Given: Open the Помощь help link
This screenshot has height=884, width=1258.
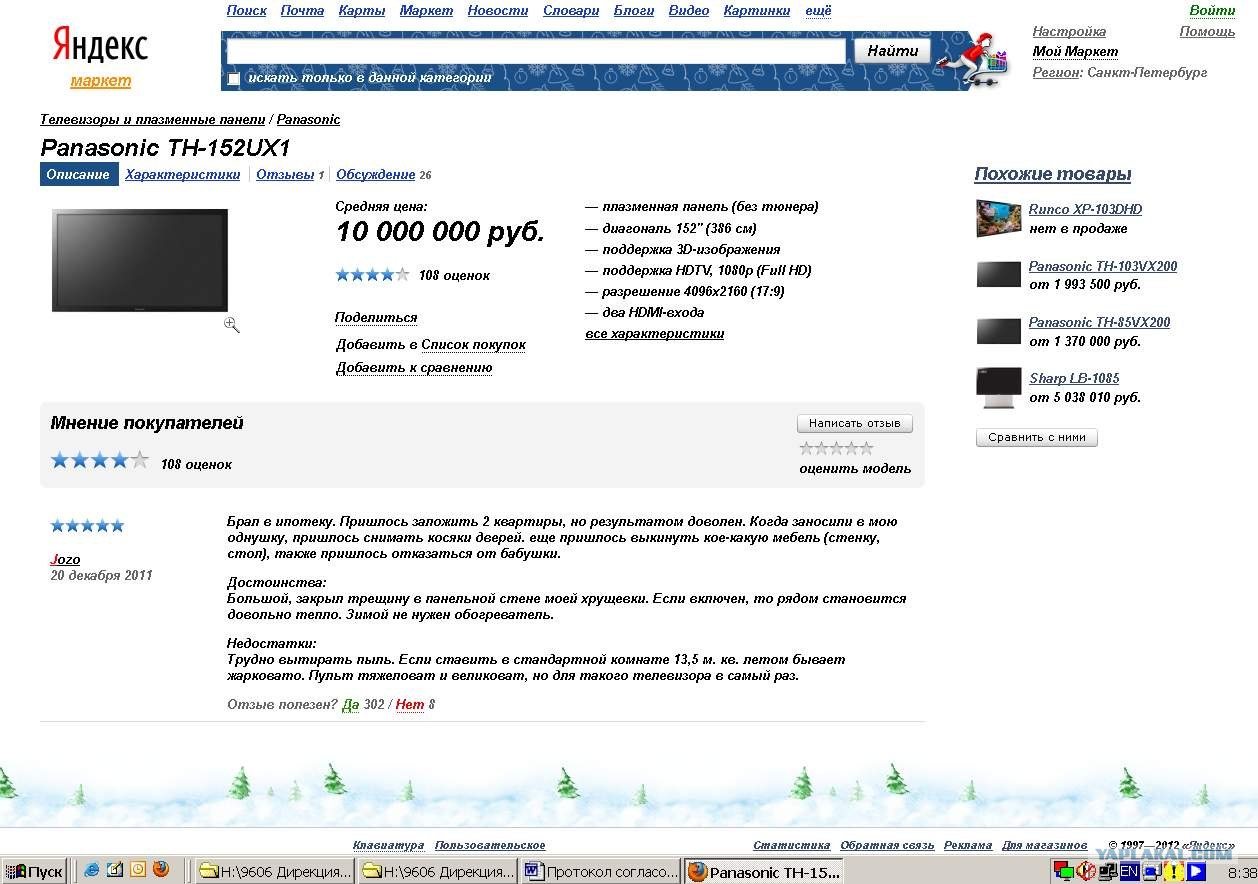Looking at the screenshot, I should pos(1207,31).
